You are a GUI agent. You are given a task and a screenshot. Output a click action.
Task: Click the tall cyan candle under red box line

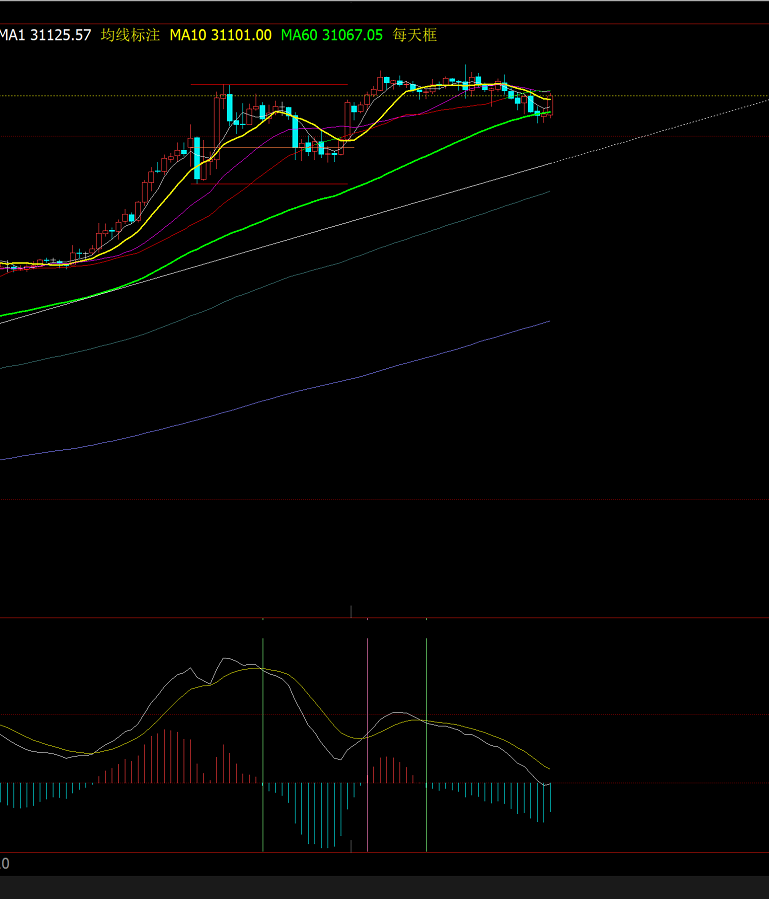point(229,107)
